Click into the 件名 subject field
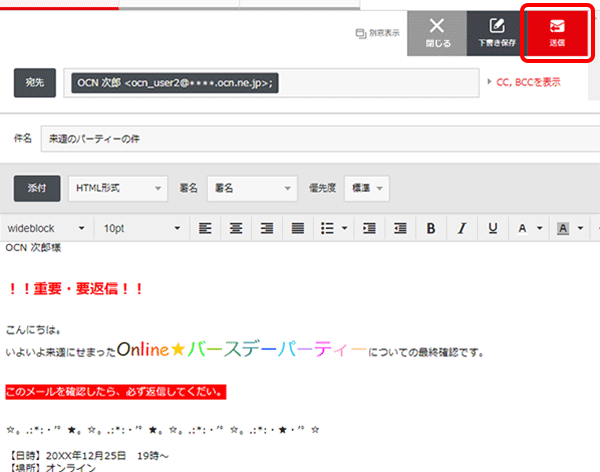This screenshot has width=600, height=472. click(x=321, y=139)
